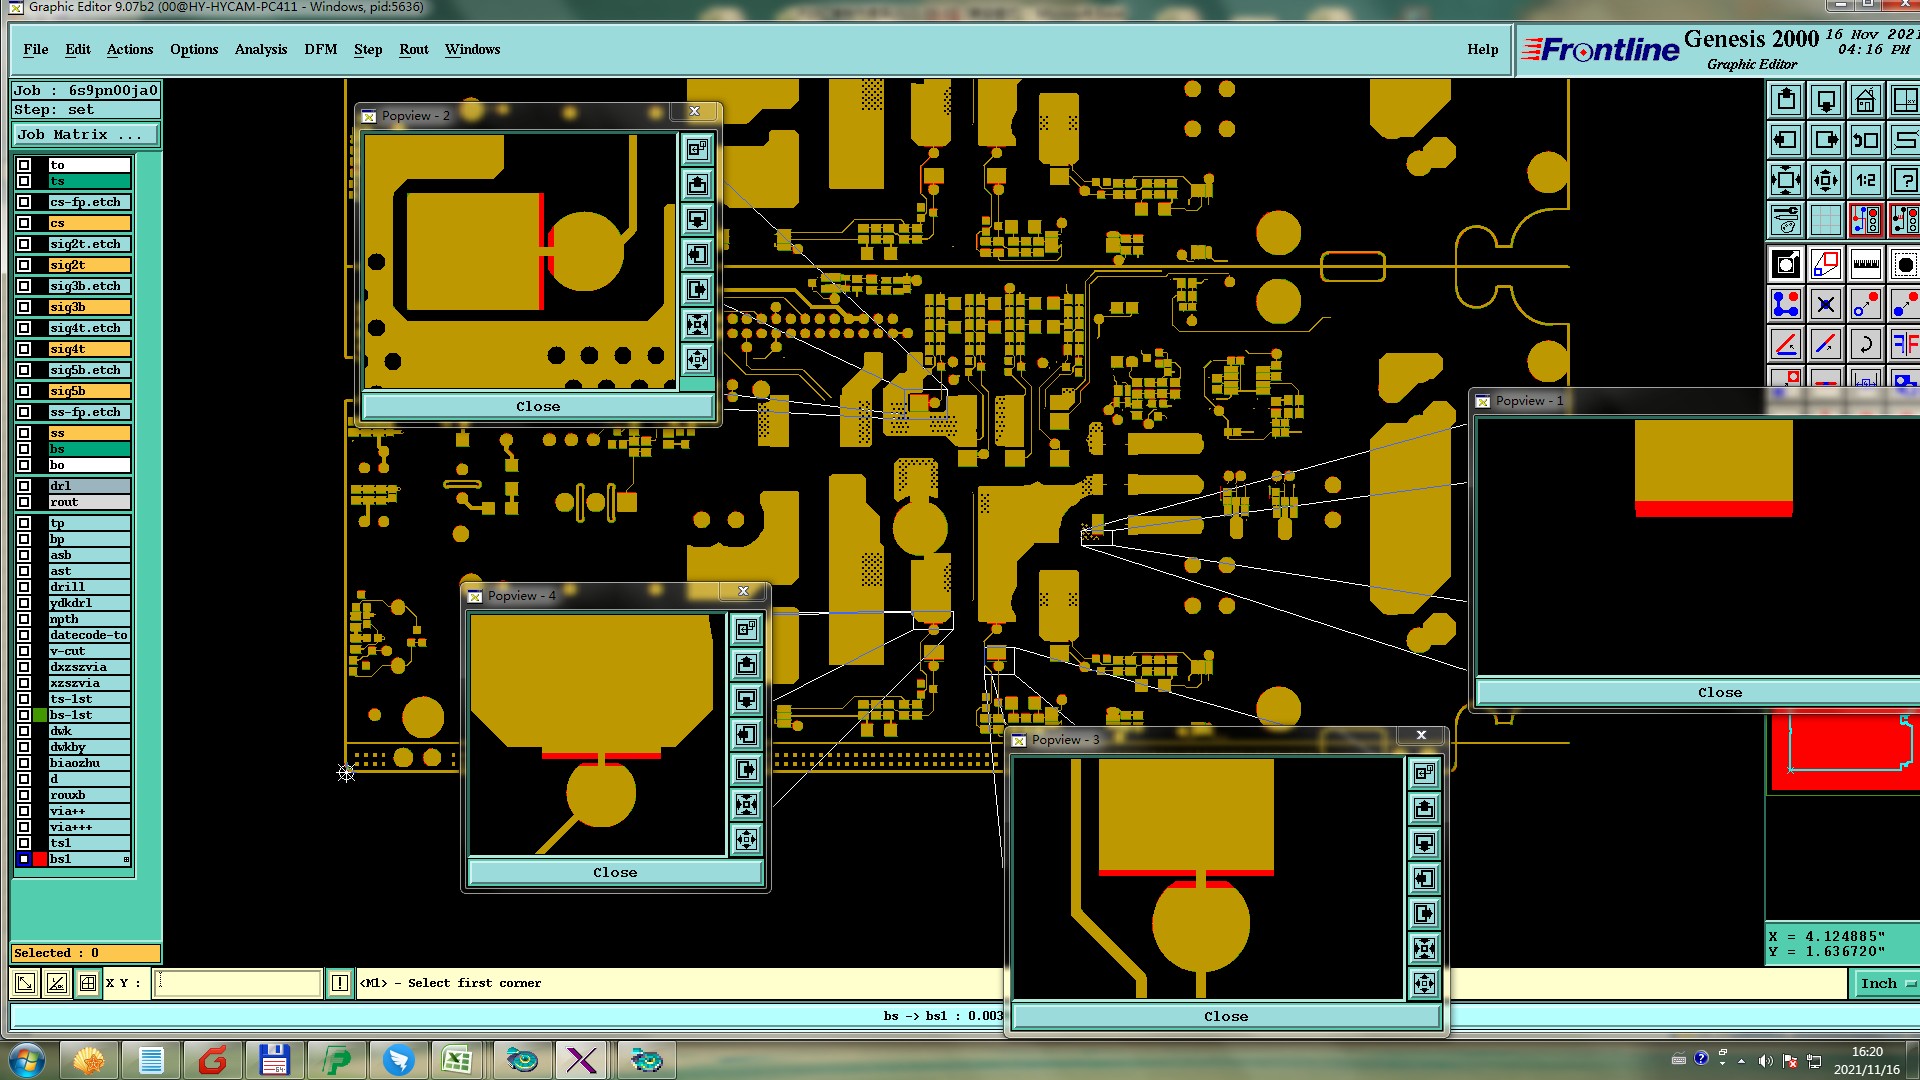The height and width of the screenshot is (1080, 1920).
Task: Click the grid display icon
Action: click(1826, 220)
